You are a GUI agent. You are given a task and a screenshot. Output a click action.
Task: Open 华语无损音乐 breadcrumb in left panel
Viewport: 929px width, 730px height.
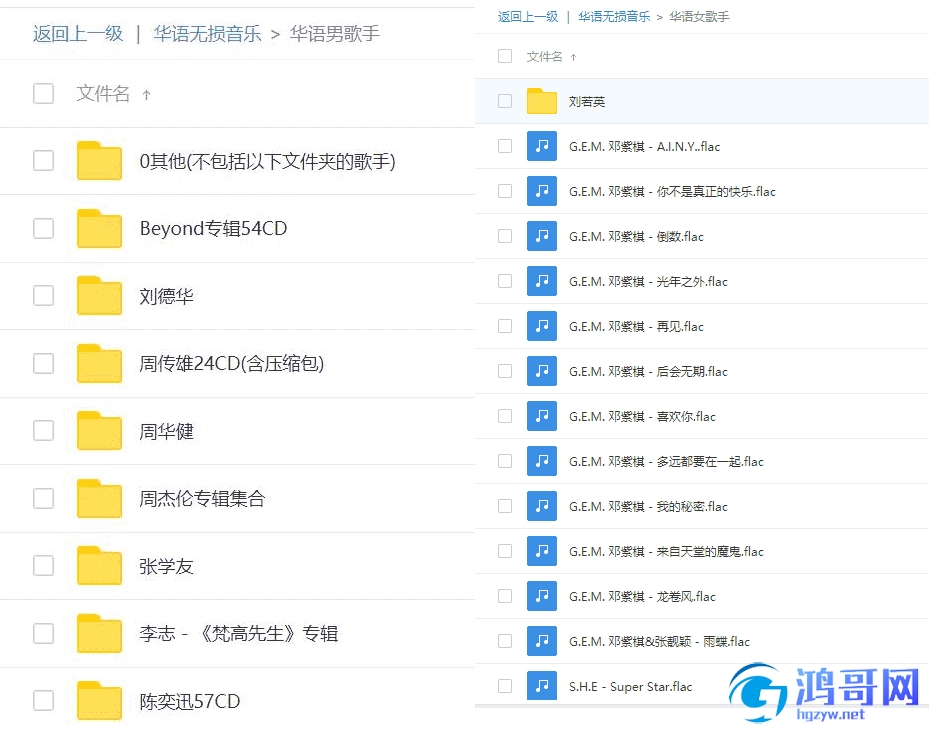tap(207, 33)
